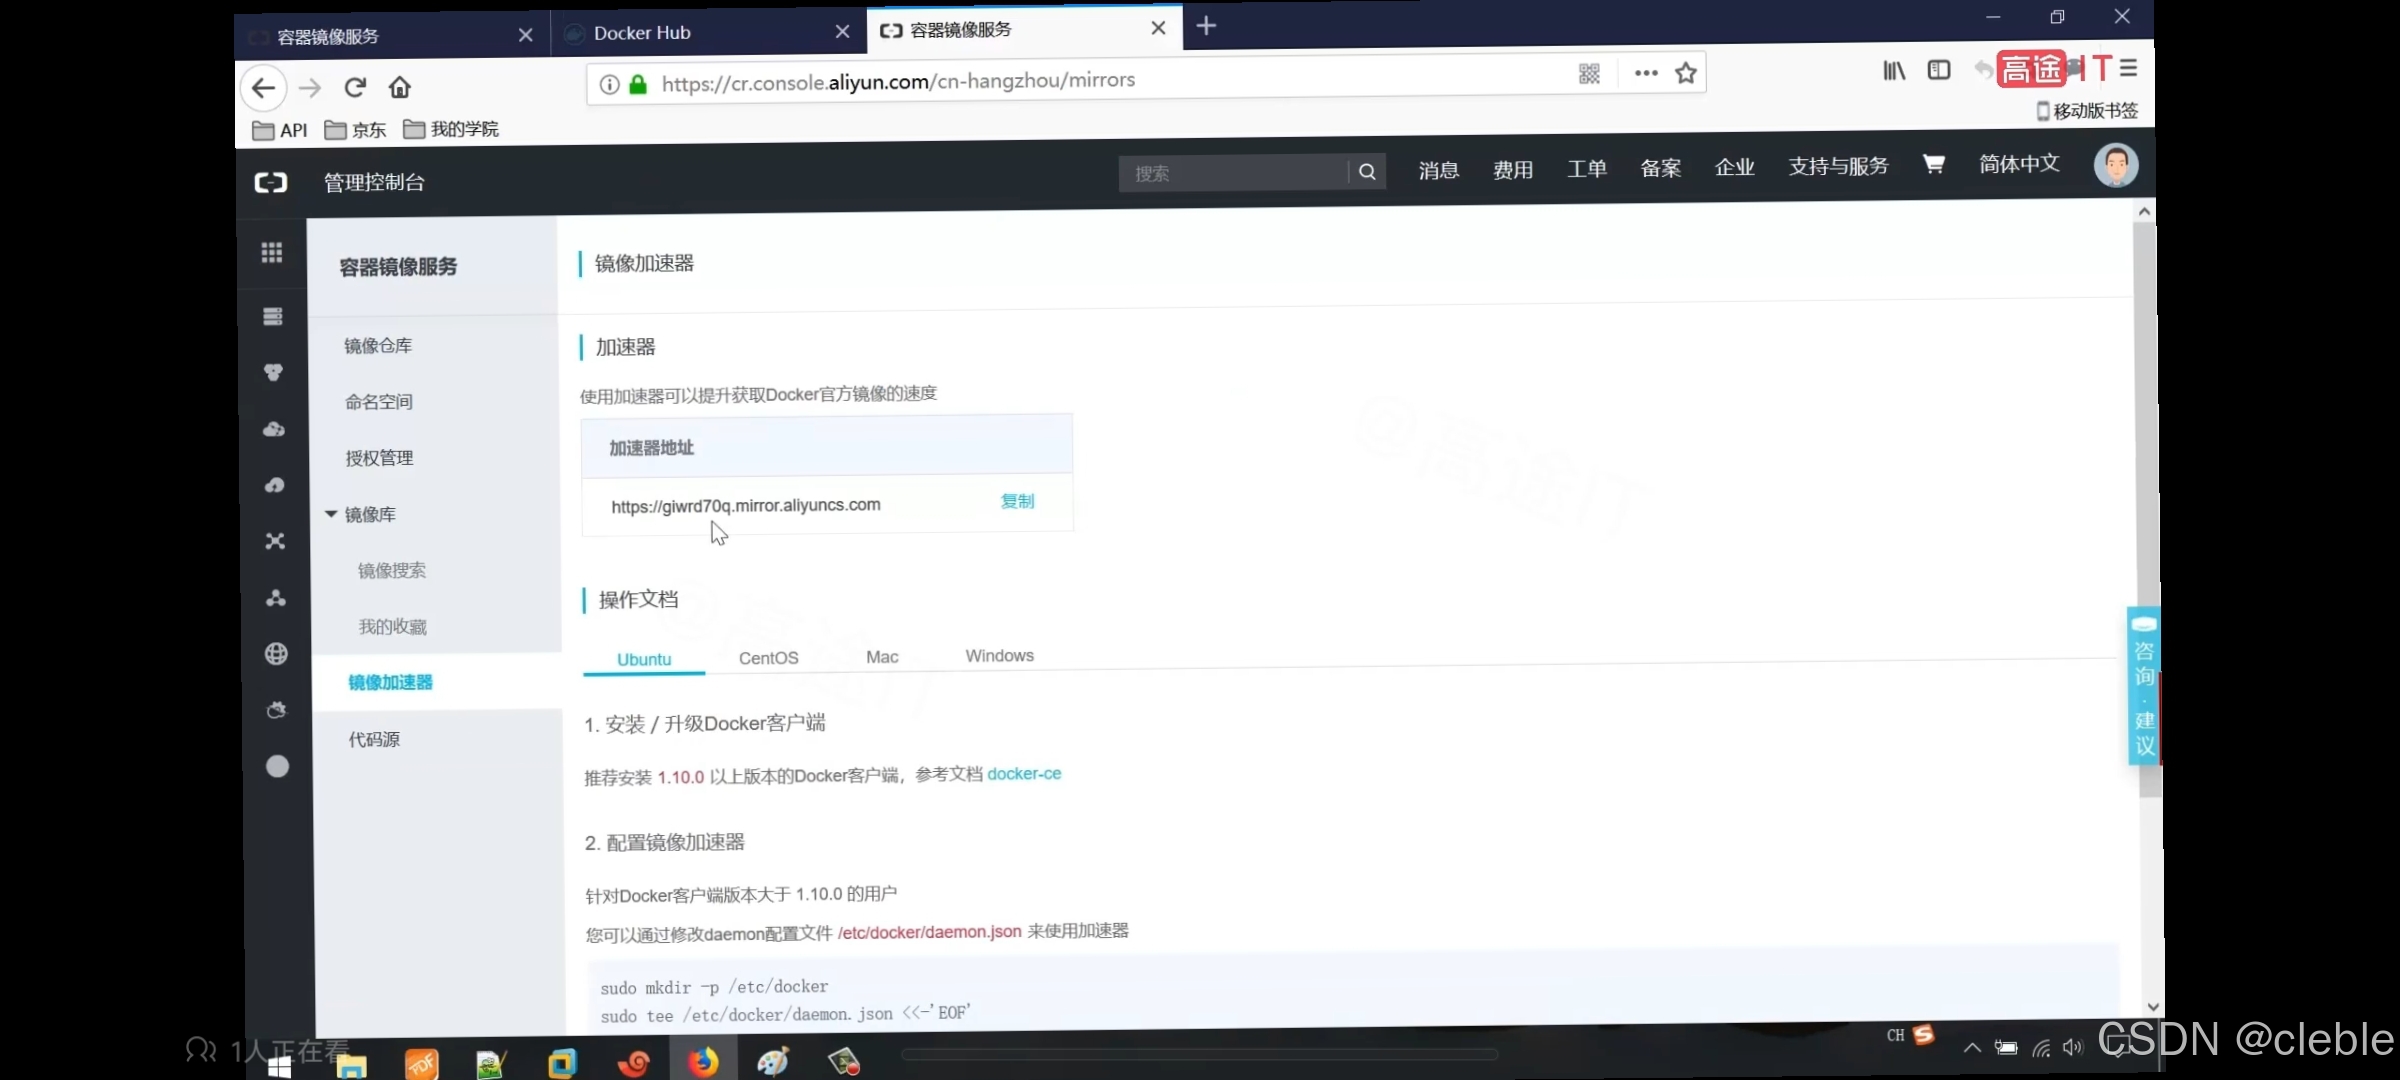
Task: Open the Firefox hamburger menu
Action: (x=2128, y=68)
